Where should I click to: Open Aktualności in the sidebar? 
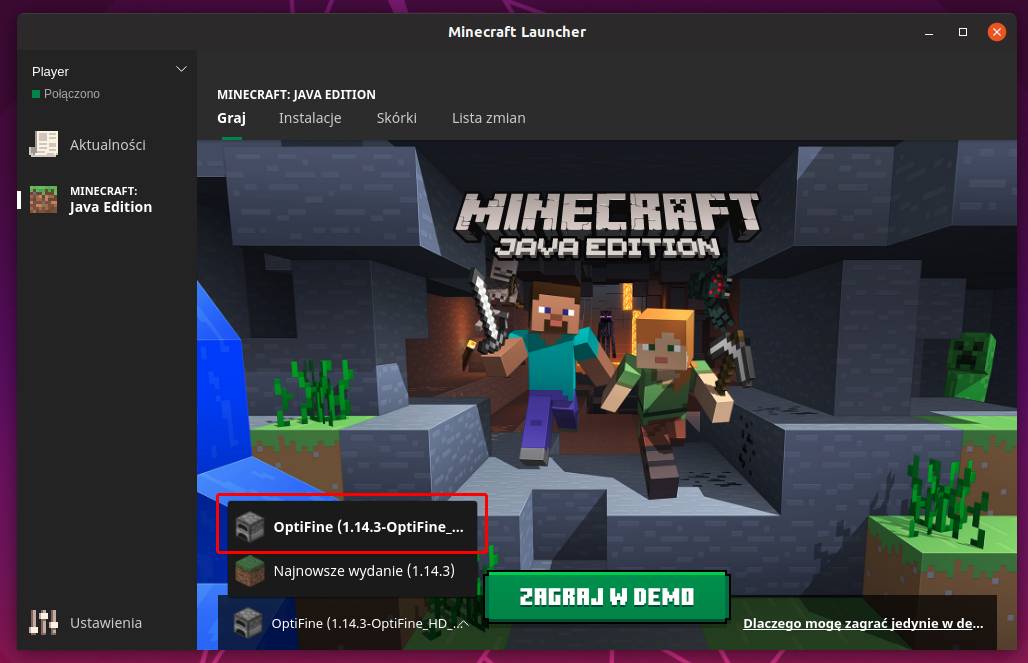click(x=108, y=145)
